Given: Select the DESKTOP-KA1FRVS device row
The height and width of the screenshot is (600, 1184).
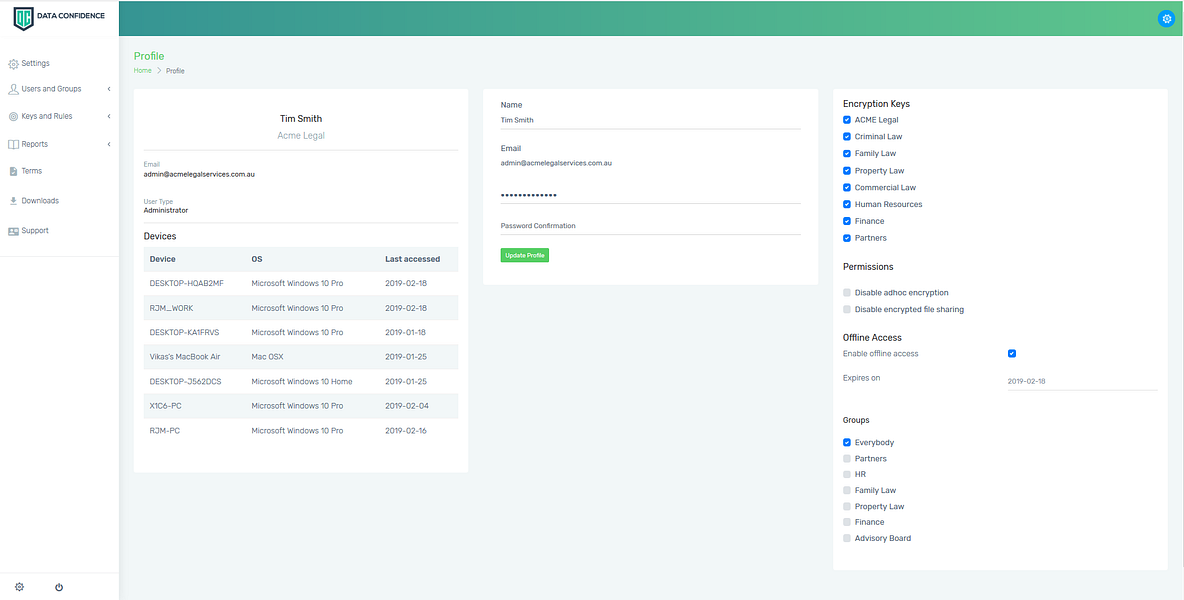Looking at the screenshot, I should pos(301,332).
